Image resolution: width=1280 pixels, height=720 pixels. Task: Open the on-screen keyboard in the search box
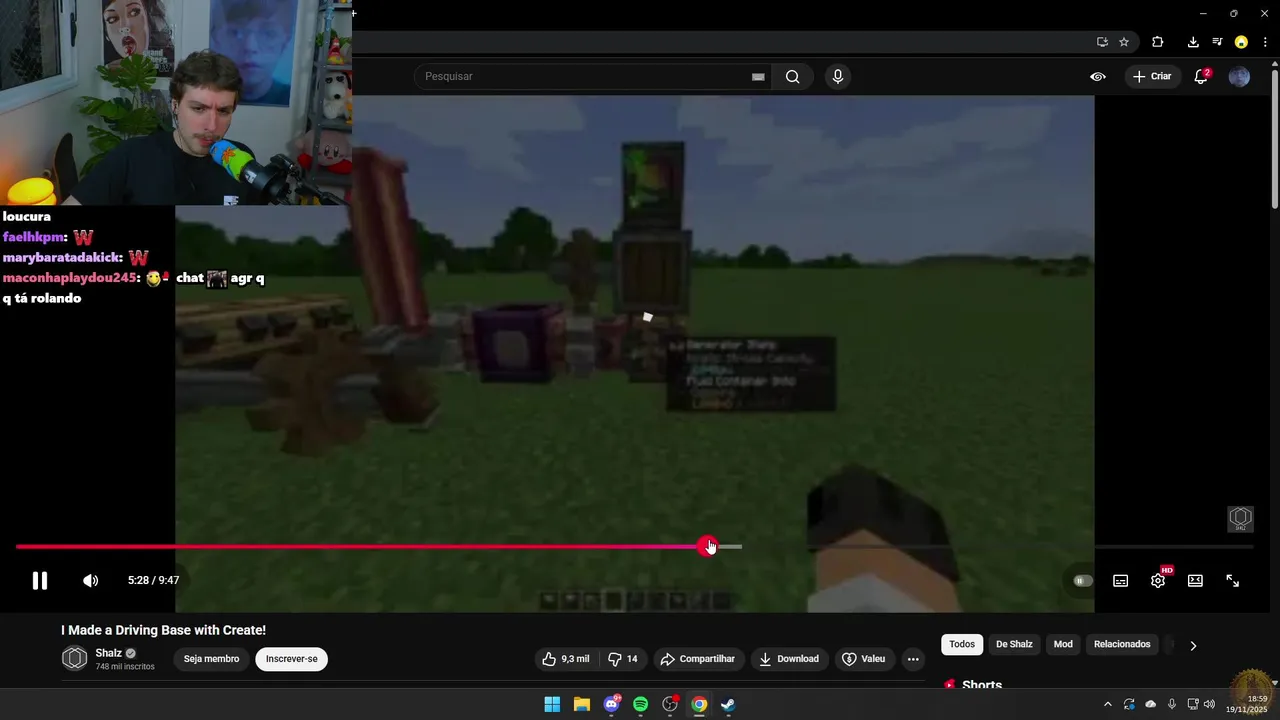click(758, 77)
